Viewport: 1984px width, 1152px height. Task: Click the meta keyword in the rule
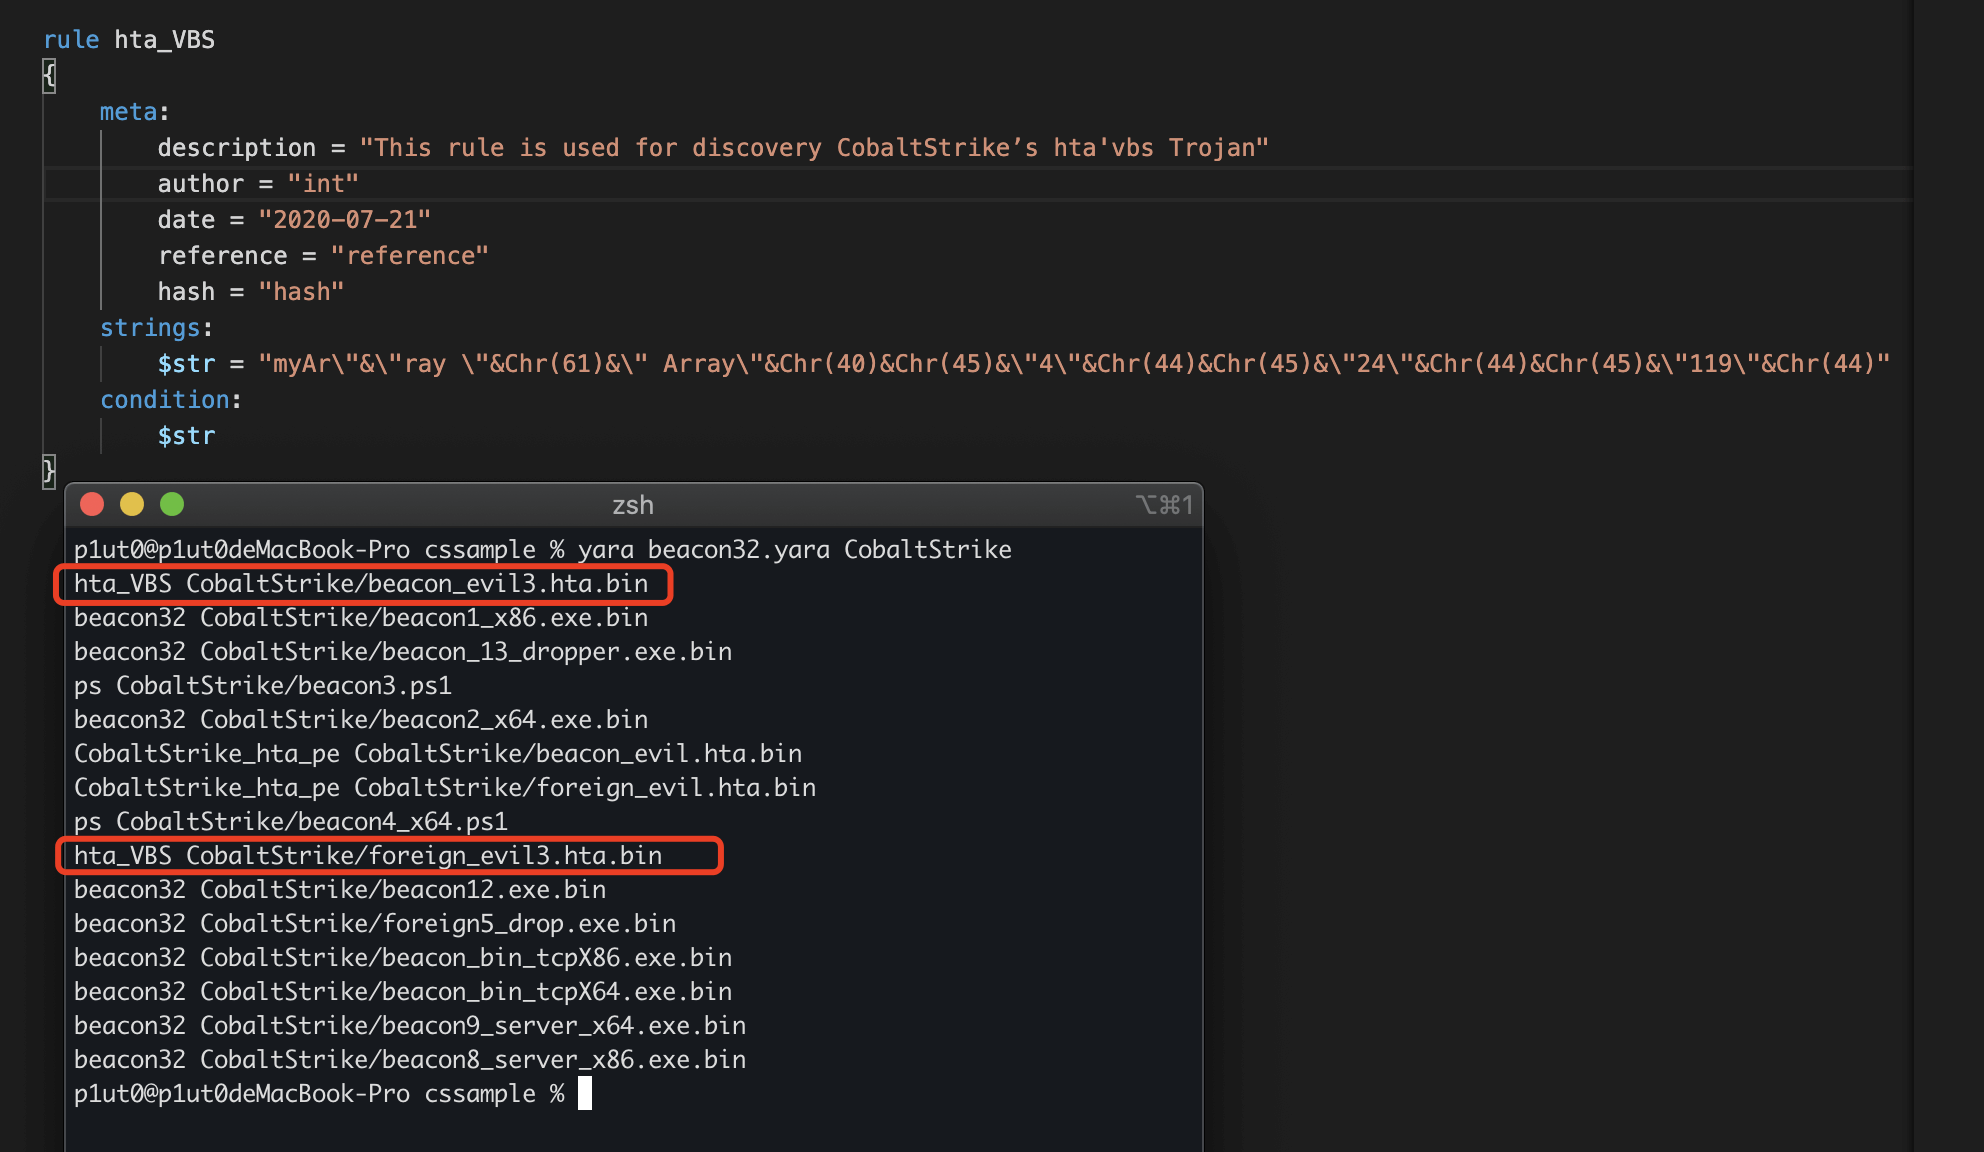tap(128, 112)
